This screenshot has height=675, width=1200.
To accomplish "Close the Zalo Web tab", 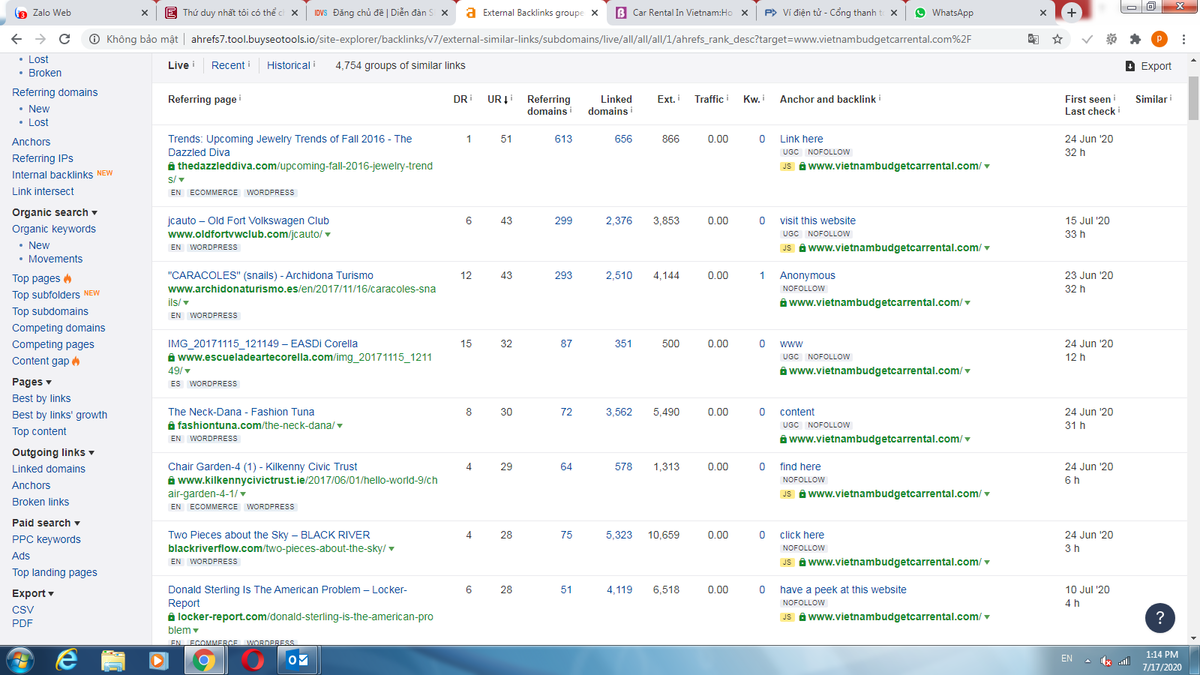I will [145, 13].
